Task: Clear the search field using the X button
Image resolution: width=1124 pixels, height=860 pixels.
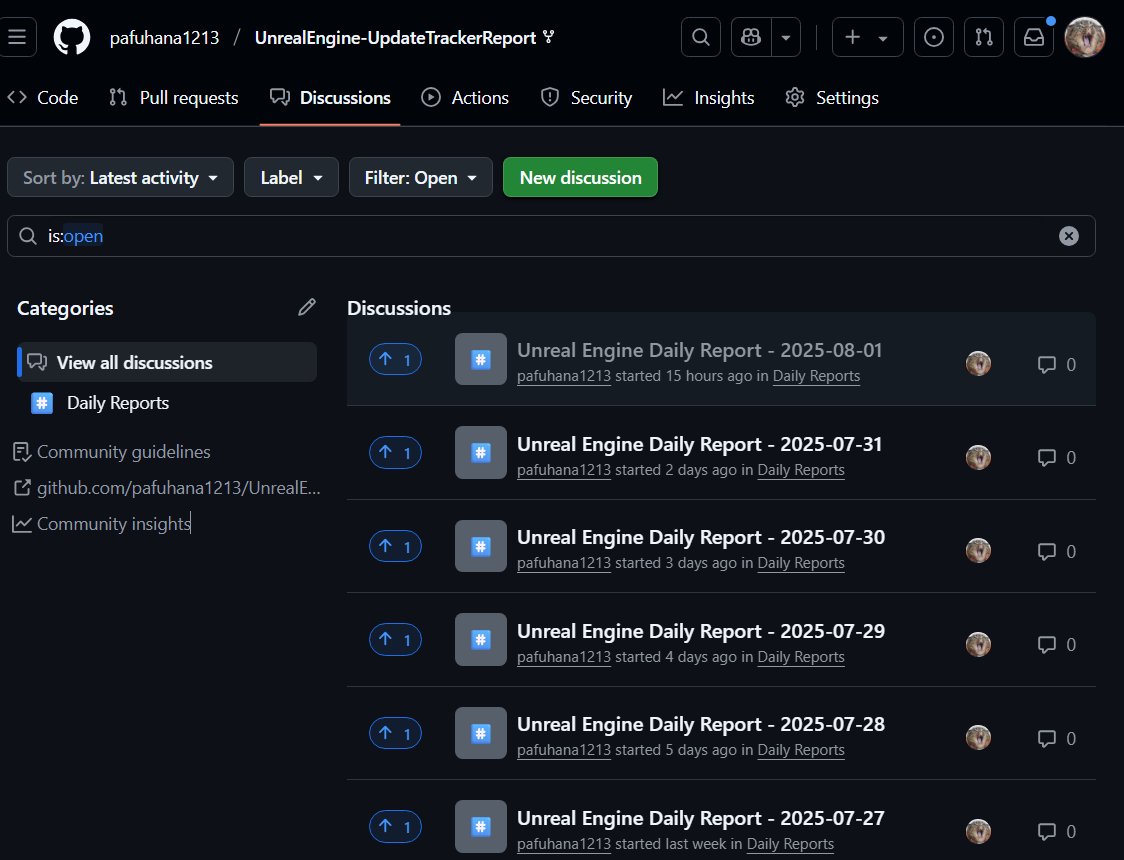Action: [1069, 236]
